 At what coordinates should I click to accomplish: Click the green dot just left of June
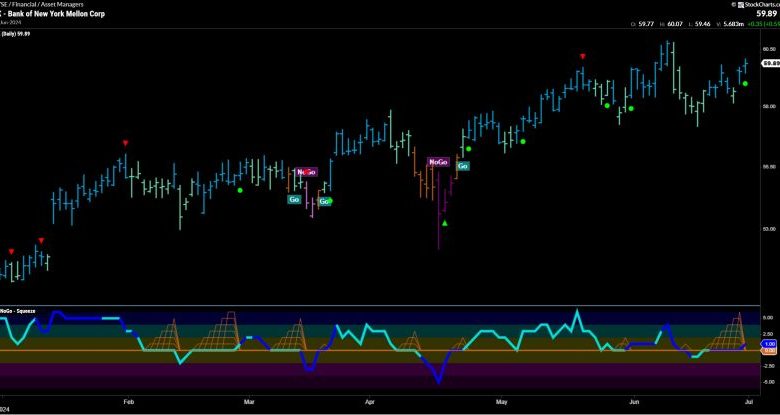tap(631, 108)
